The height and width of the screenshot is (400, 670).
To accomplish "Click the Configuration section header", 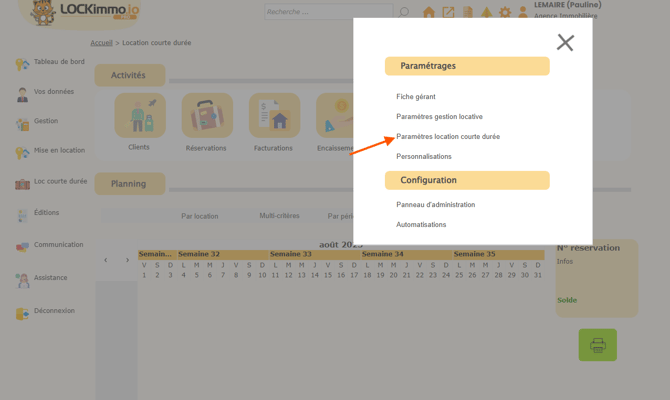I will tap(467, 180).
